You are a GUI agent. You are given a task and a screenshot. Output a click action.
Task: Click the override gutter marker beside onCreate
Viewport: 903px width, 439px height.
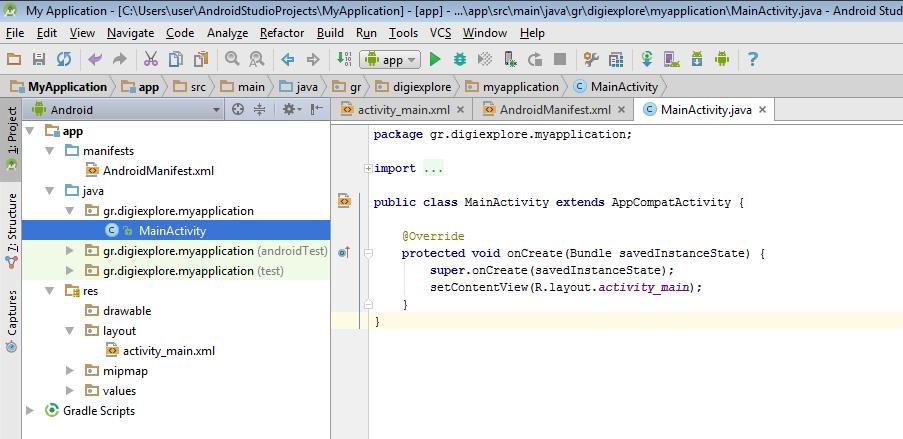(344, 252)
